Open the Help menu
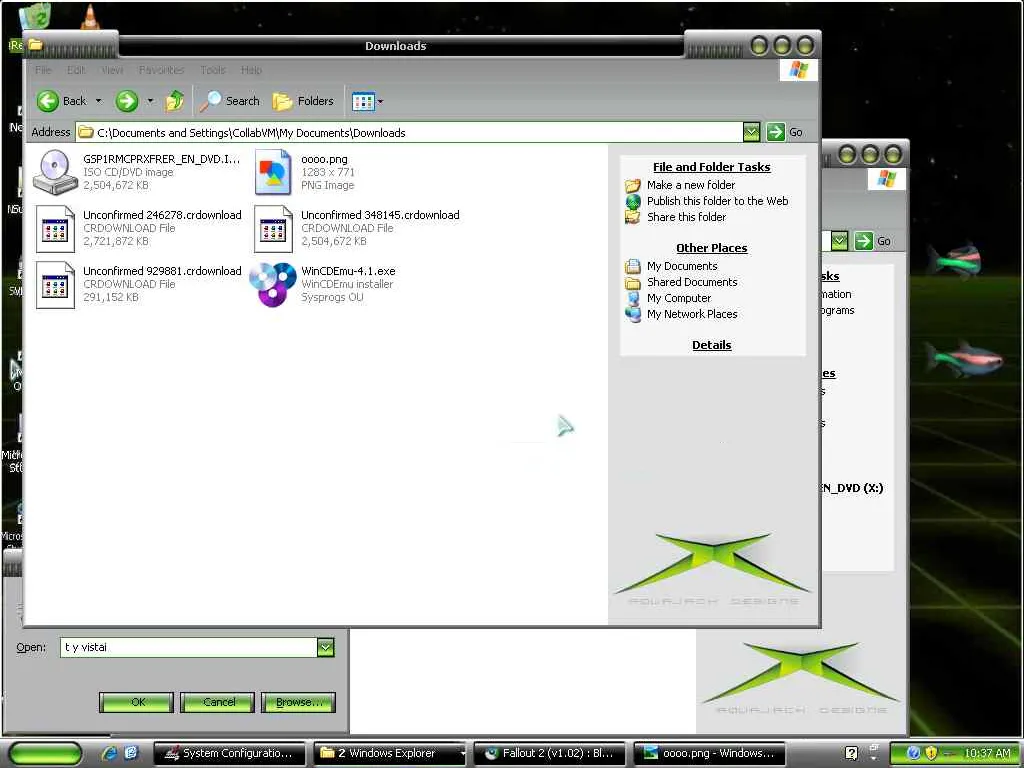The height and width of the screenshot is (768, 1024). click(251, 70)
